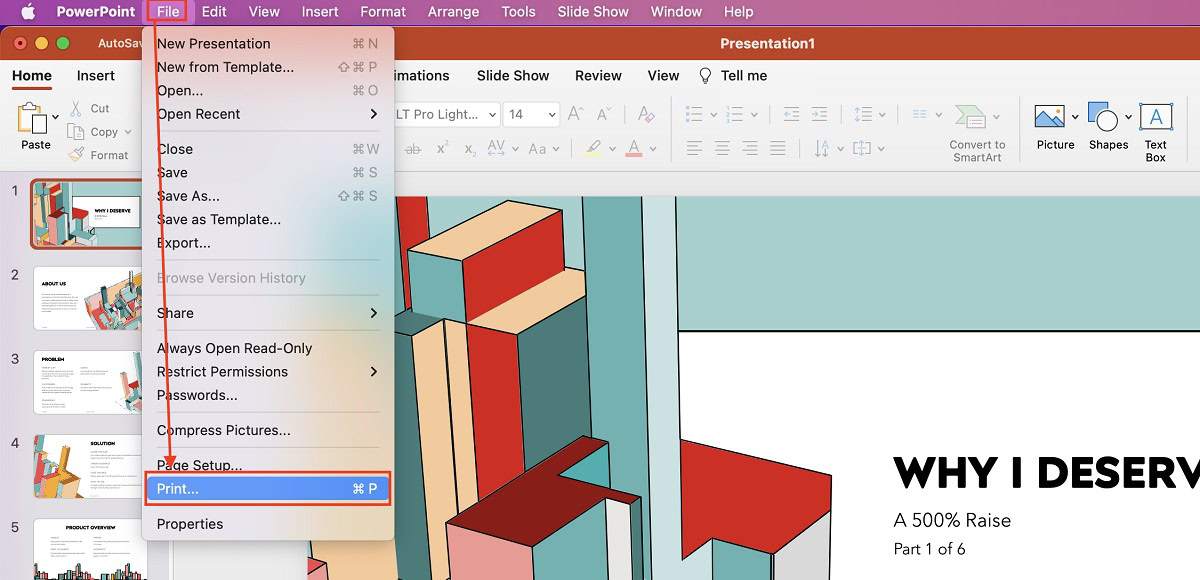Click the Paste clipboard icon
The image size is (1200, 580).
point(33,119)
